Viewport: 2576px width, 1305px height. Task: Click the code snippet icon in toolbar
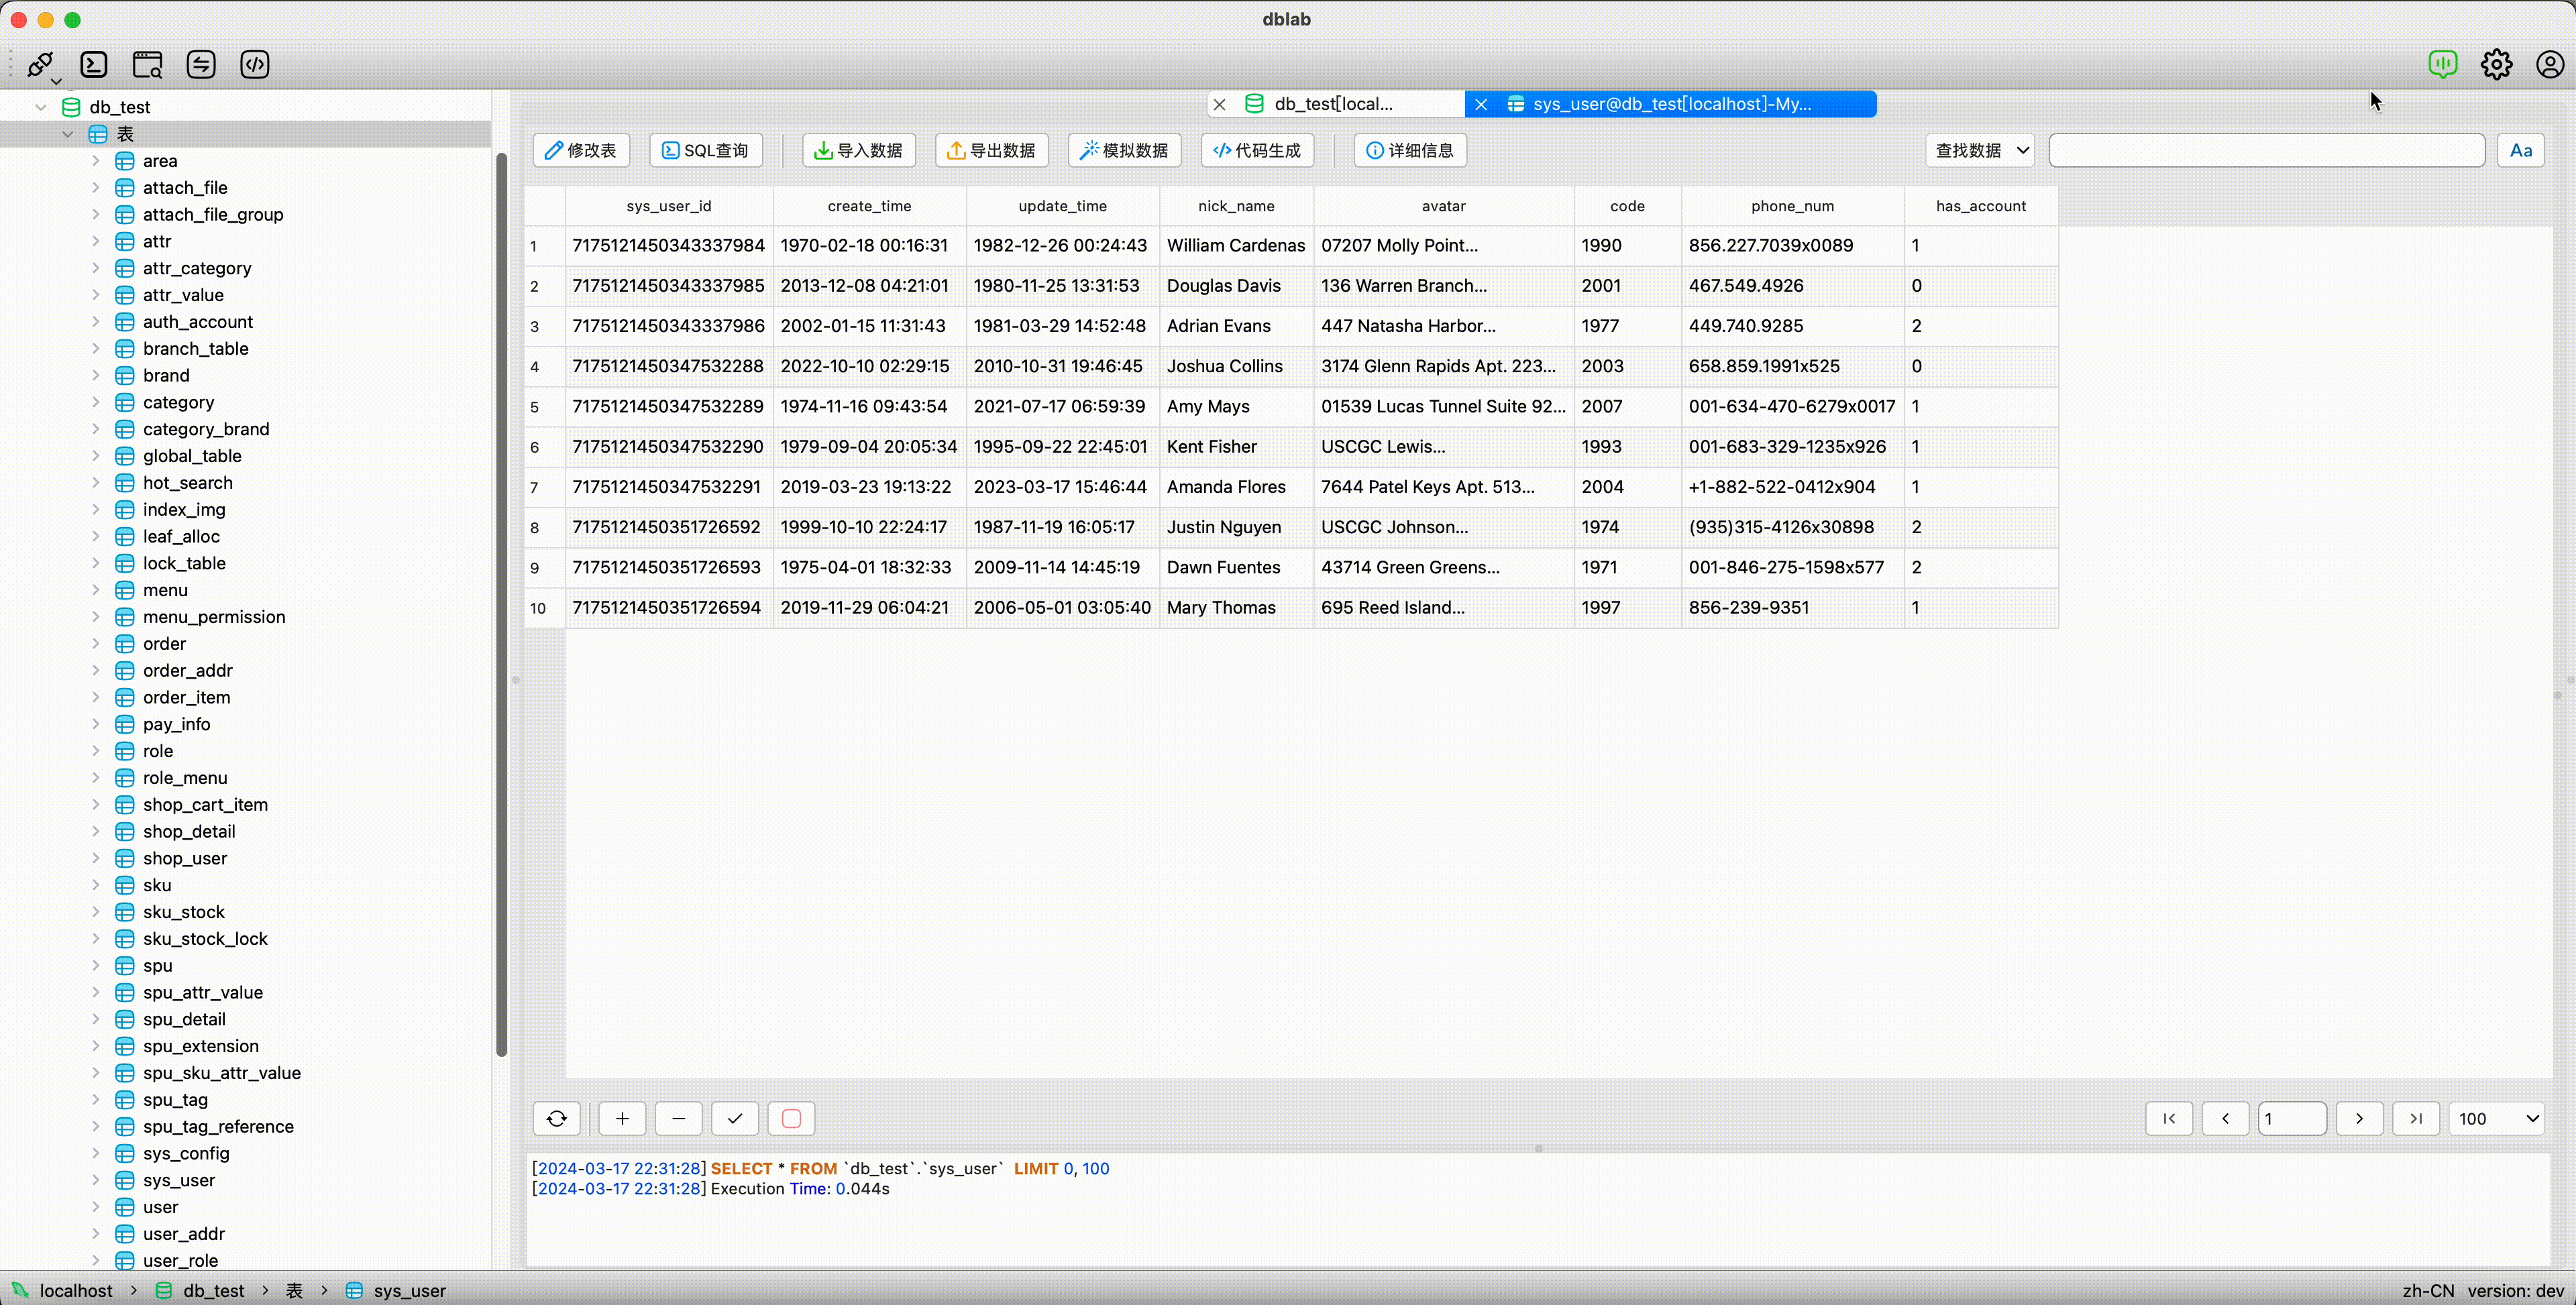click(x=255, y=65)
